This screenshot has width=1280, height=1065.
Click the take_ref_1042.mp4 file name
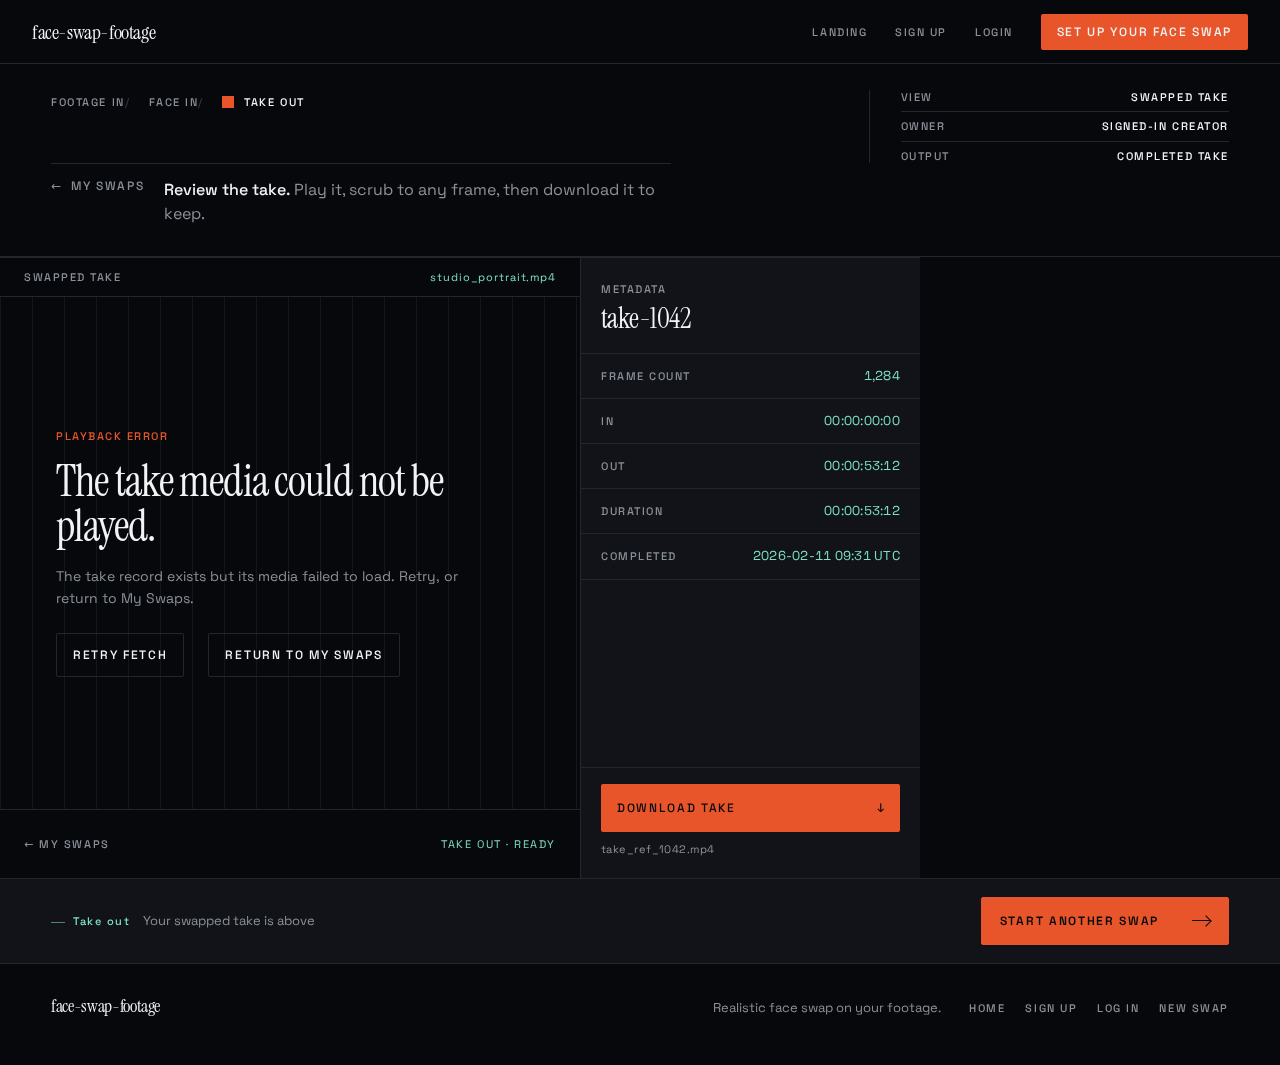tap(657, 849)
